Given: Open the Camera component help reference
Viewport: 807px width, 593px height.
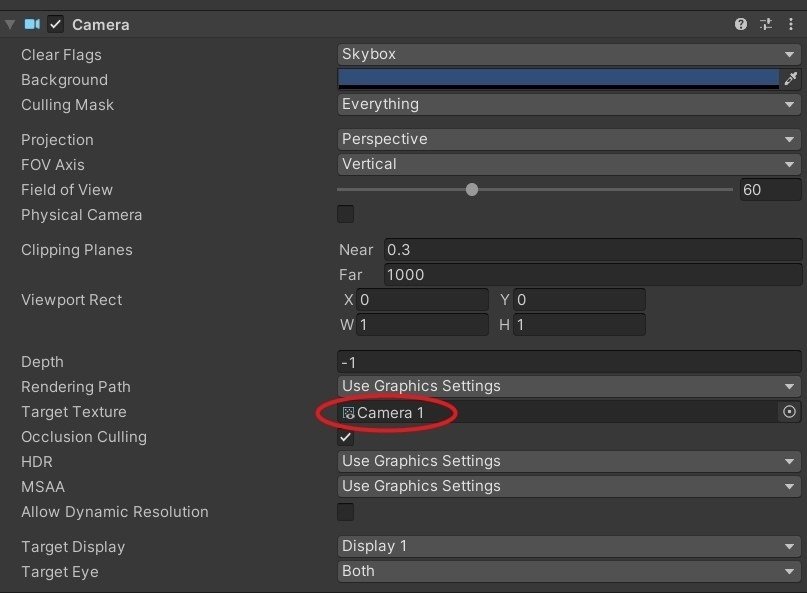Looking at the screenshot, I should [741, 24].
